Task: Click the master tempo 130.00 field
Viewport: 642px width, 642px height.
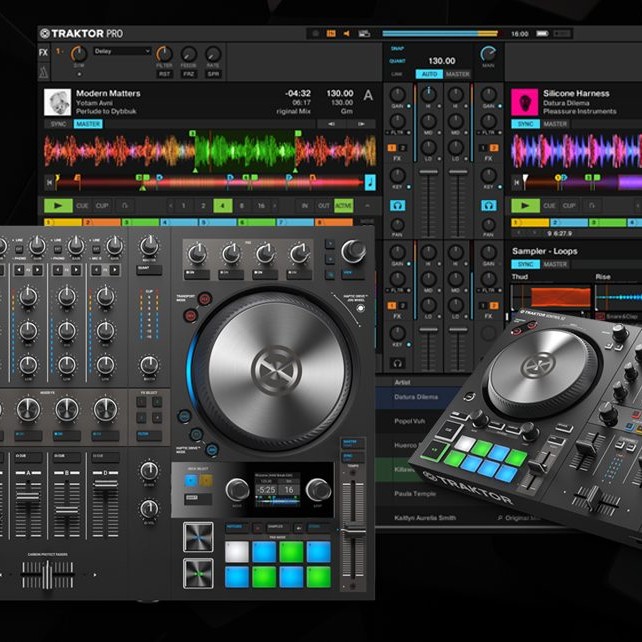Action: pyautogui.click(x=441, y=61)
